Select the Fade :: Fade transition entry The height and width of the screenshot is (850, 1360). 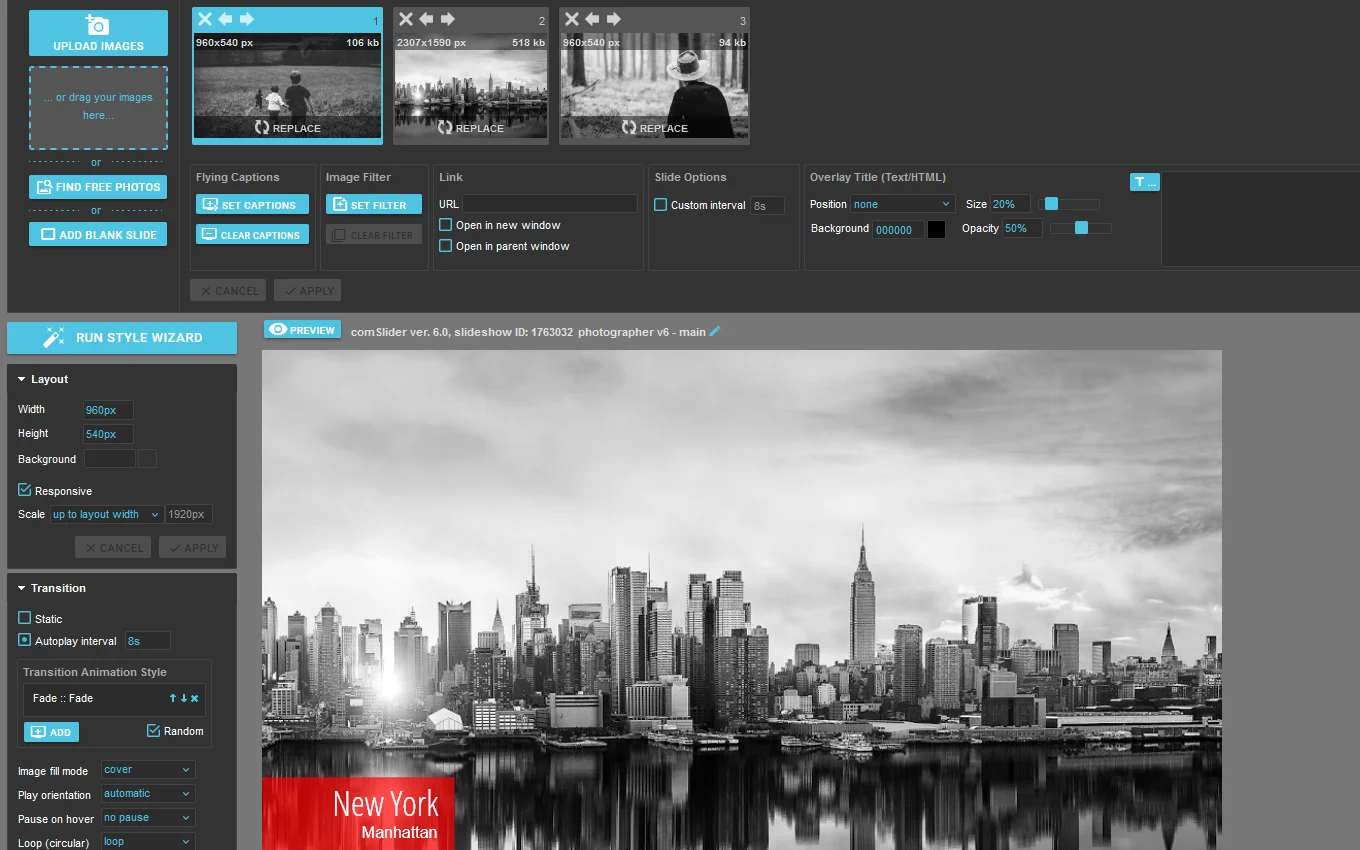click(x=114, y=699)
